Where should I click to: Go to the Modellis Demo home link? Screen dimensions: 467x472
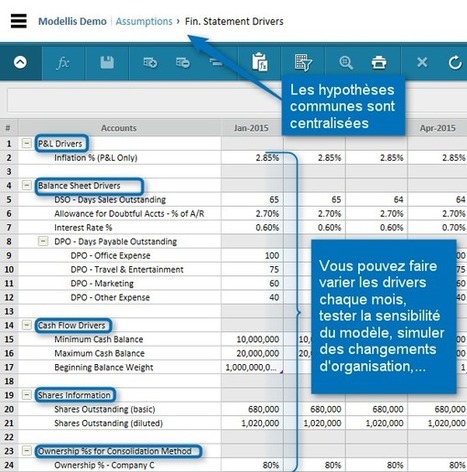point(72,21)
